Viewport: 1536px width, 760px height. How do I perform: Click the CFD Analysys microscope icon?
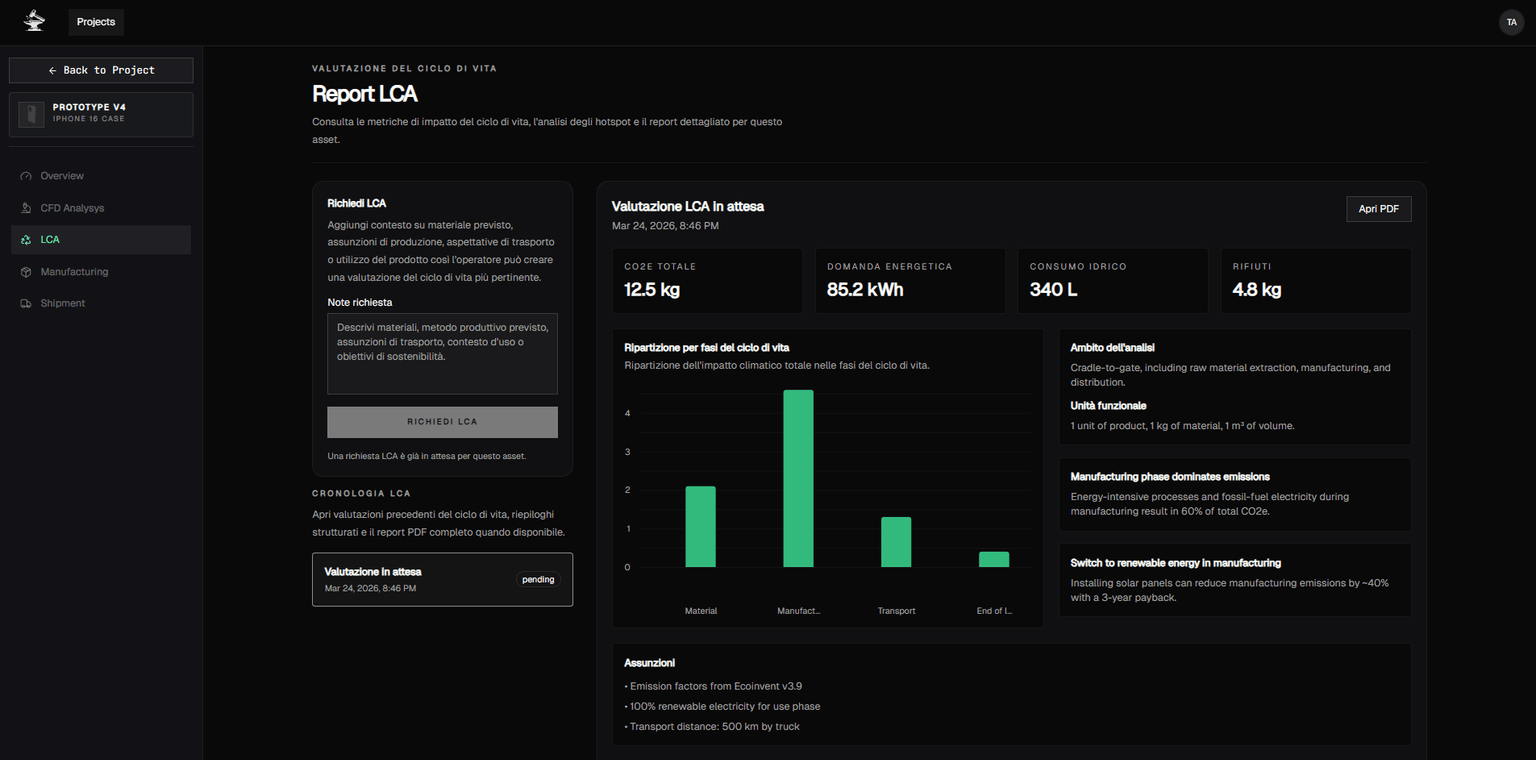tap(25, 208)
